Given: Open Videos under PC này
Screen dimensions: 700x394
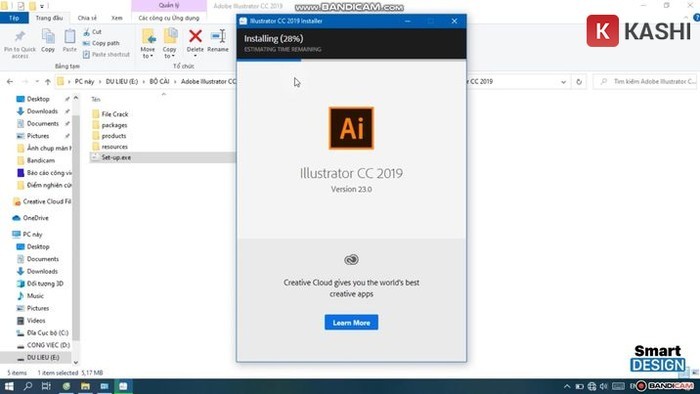Looking at the screenshot, I should 36,320.
